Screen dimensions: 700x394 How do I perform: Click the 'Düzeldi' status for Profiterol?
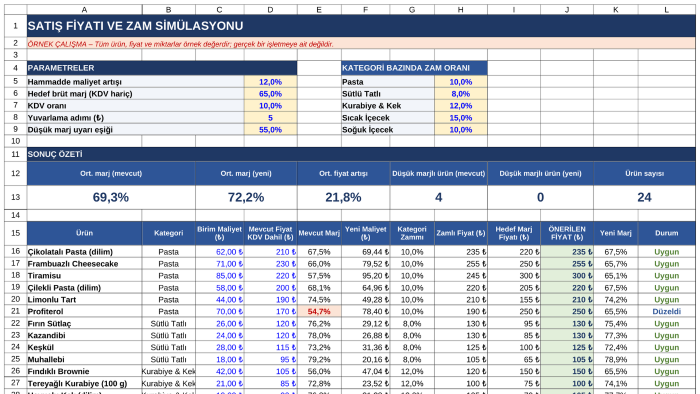[x=667, y=311]
